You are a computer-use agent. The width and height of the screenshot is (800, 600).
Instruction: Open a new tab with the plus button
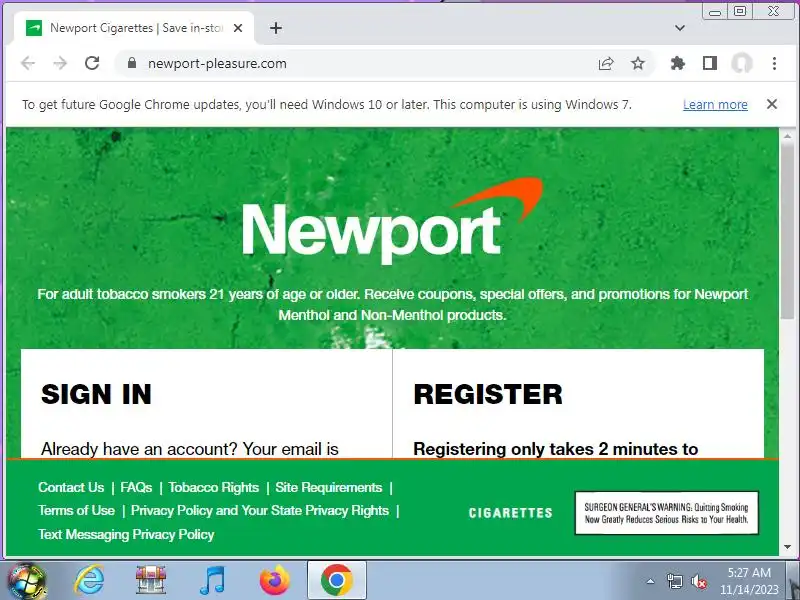click(276, 28)
